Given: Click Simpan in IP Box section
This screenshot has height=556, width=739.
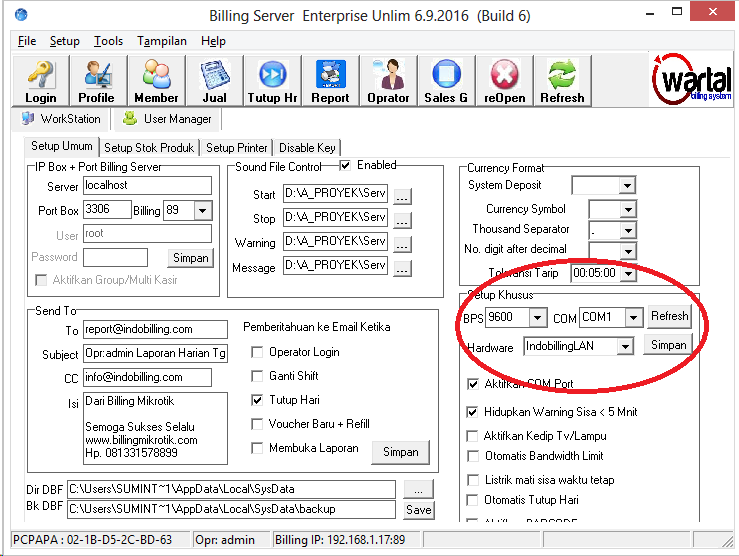Looking at the screenshot, I should pyautogui.click(x=190, y=258).
